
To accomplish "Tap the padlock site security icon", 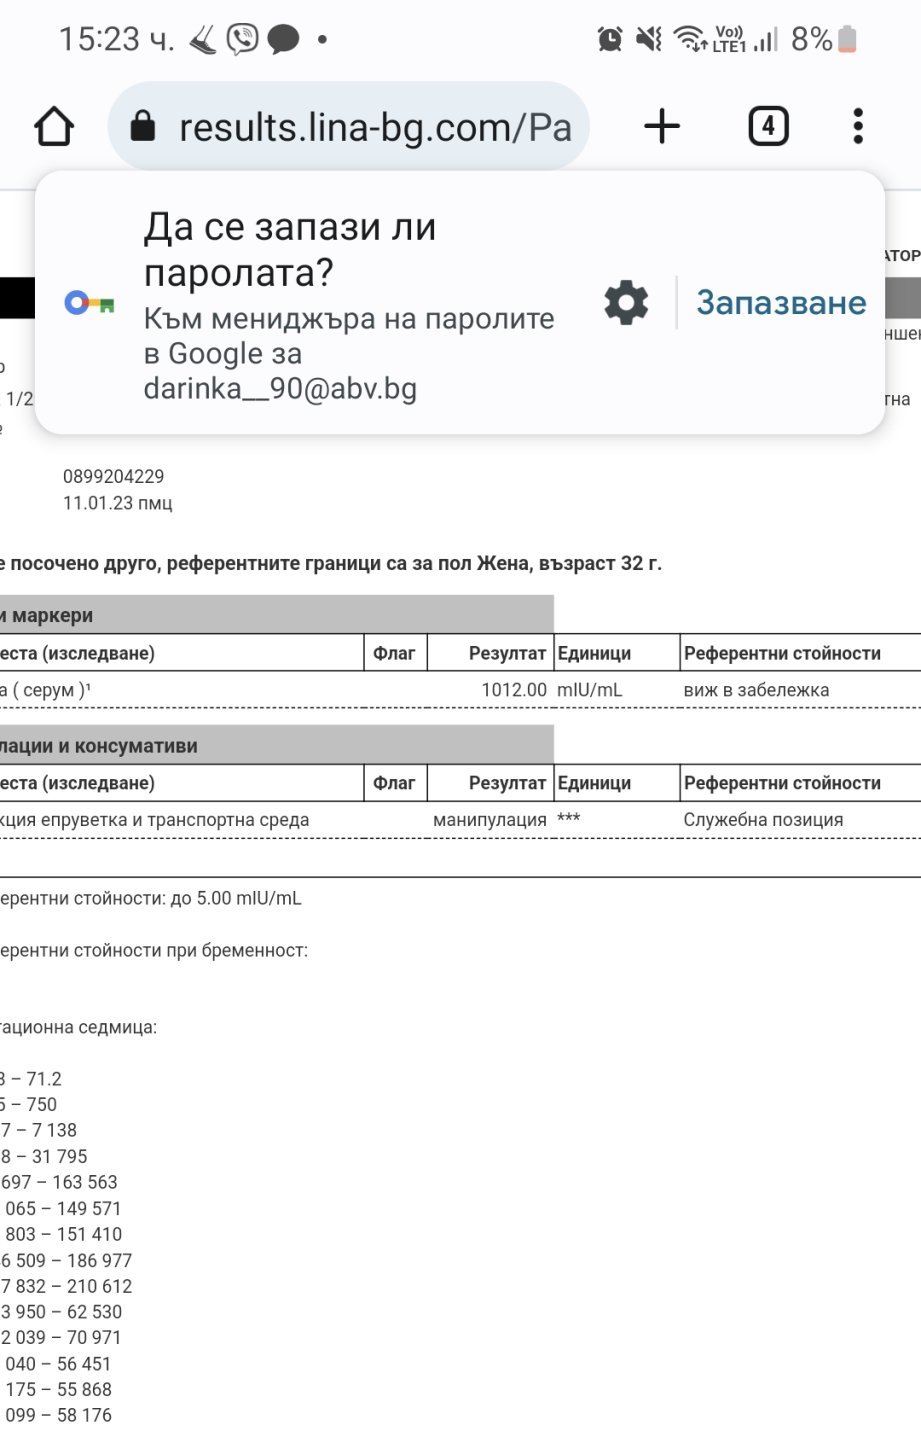I will [143, 127].
